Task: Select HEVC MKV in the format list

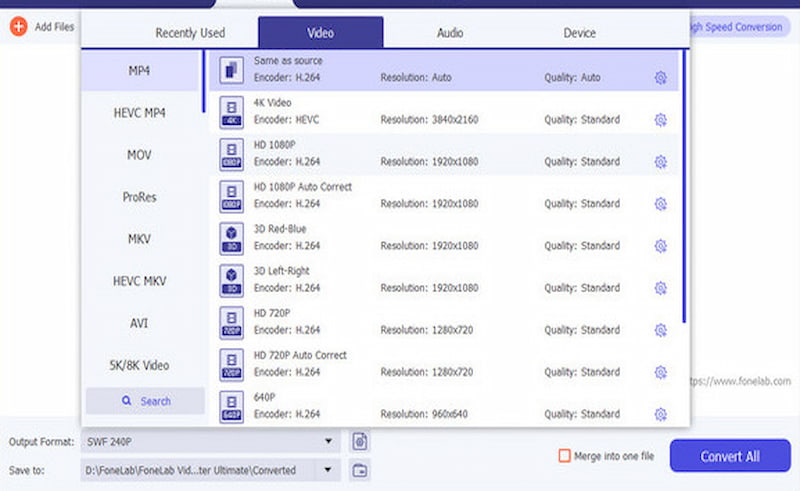Action: point(139,281)
